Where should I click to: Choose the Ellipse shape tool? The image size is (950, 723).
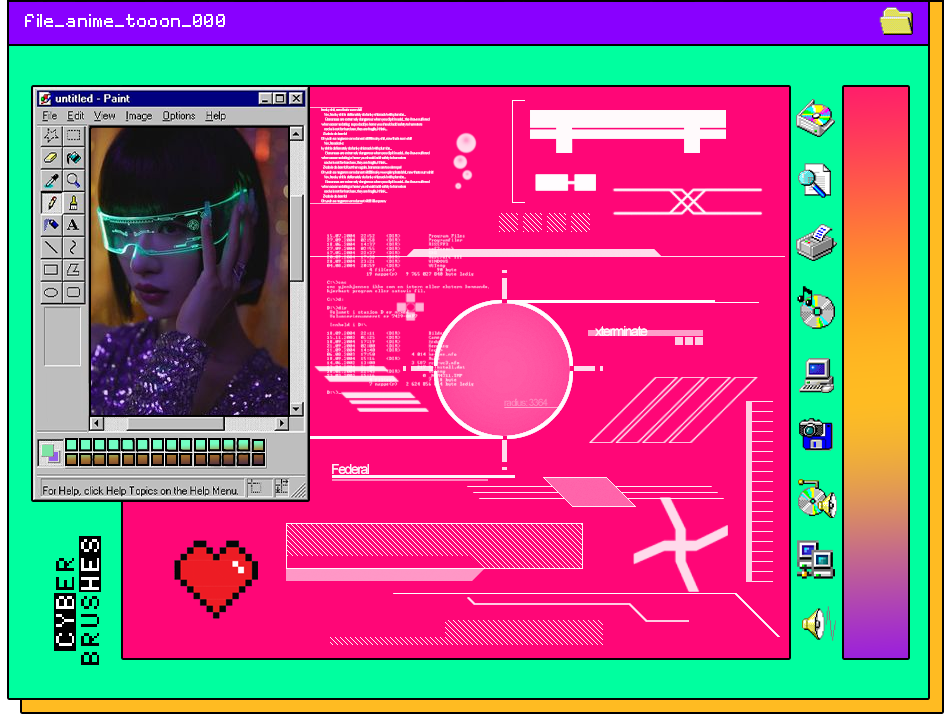point(51,292)
